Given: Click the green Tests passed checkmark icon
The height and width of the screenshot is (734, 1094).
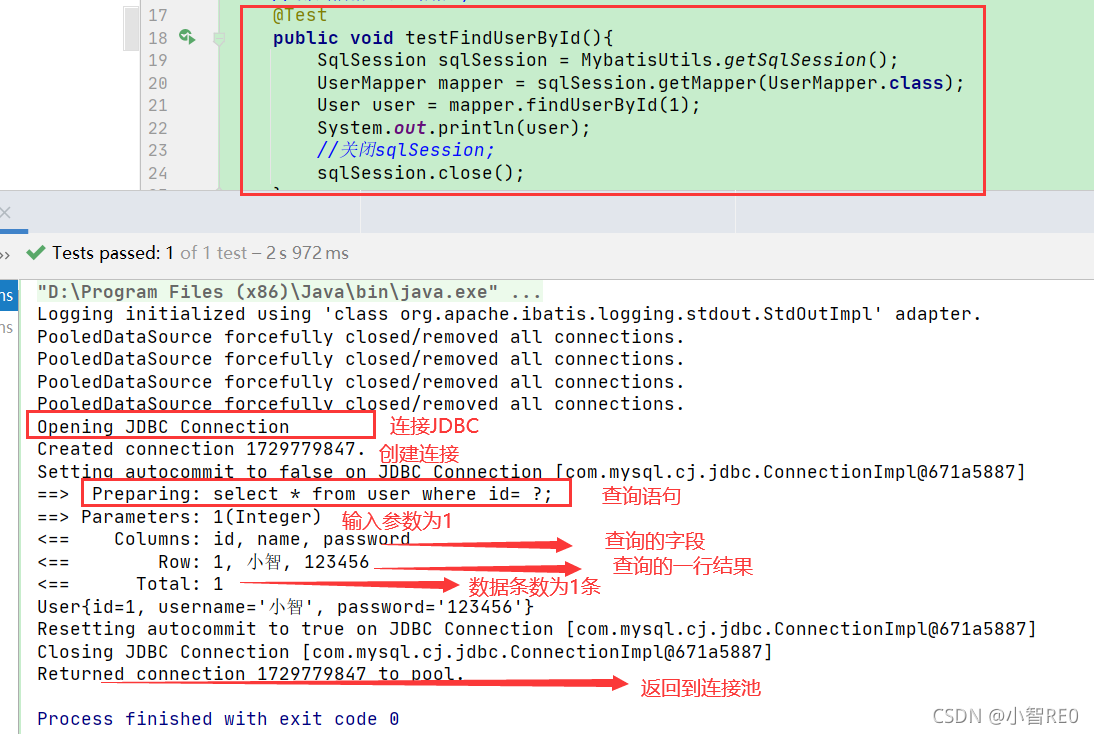Looking at the screenshot, I should (36, 253).
